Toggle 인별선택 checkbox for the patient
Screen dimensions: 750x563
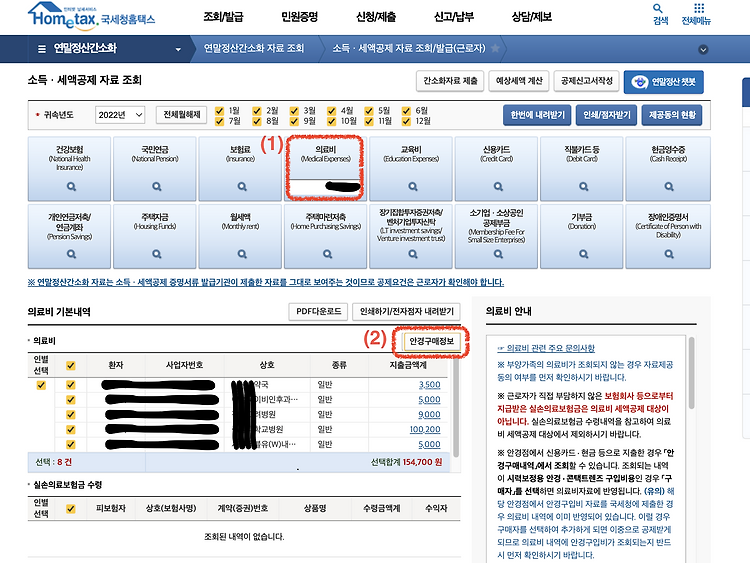pos(41,385)
